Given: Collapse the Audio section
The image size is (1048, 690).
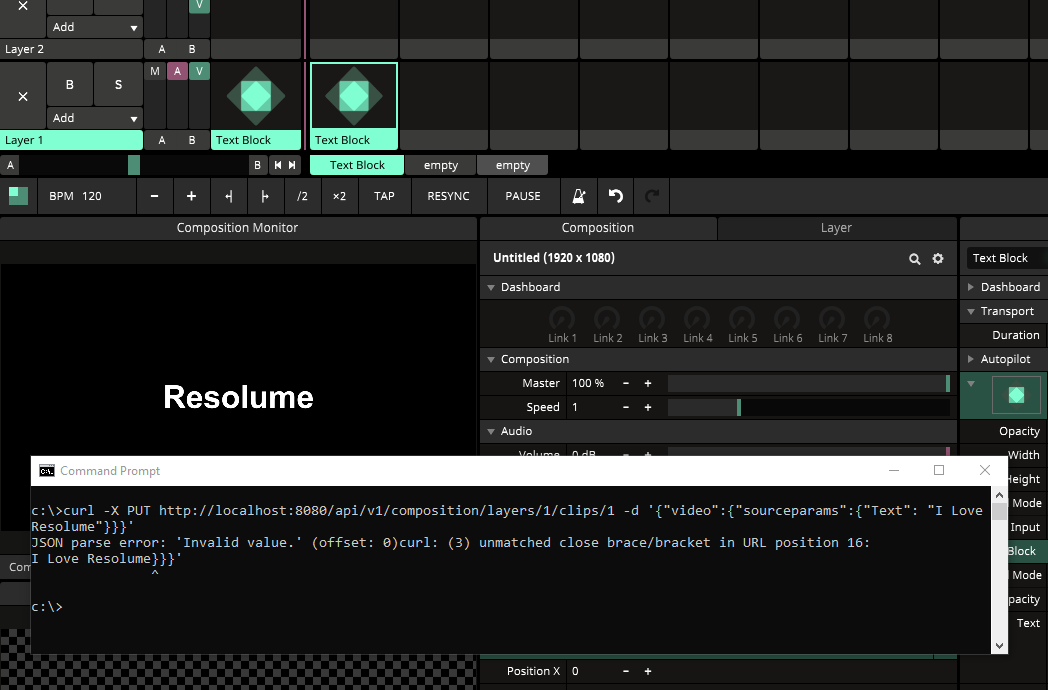Looking at the screenshot, I should point(491,431).
